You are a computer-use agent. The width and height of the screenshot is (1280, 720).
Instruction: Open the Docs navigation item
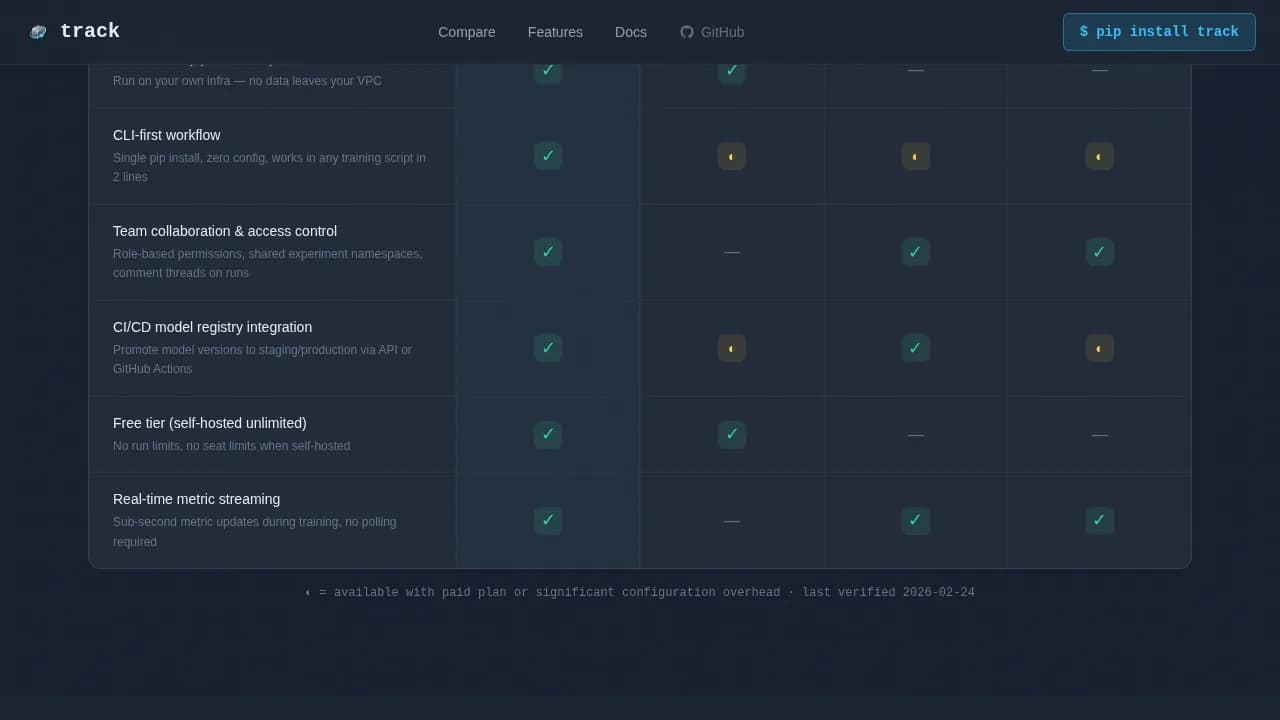click(630, 32)
